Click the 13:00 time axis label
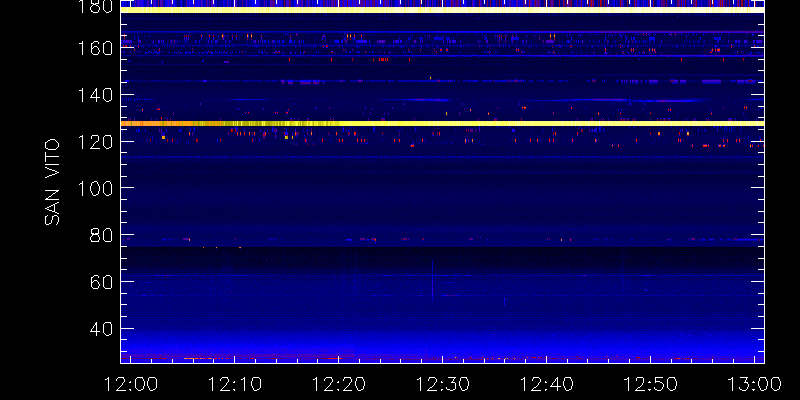 click(x=755, y=384)
